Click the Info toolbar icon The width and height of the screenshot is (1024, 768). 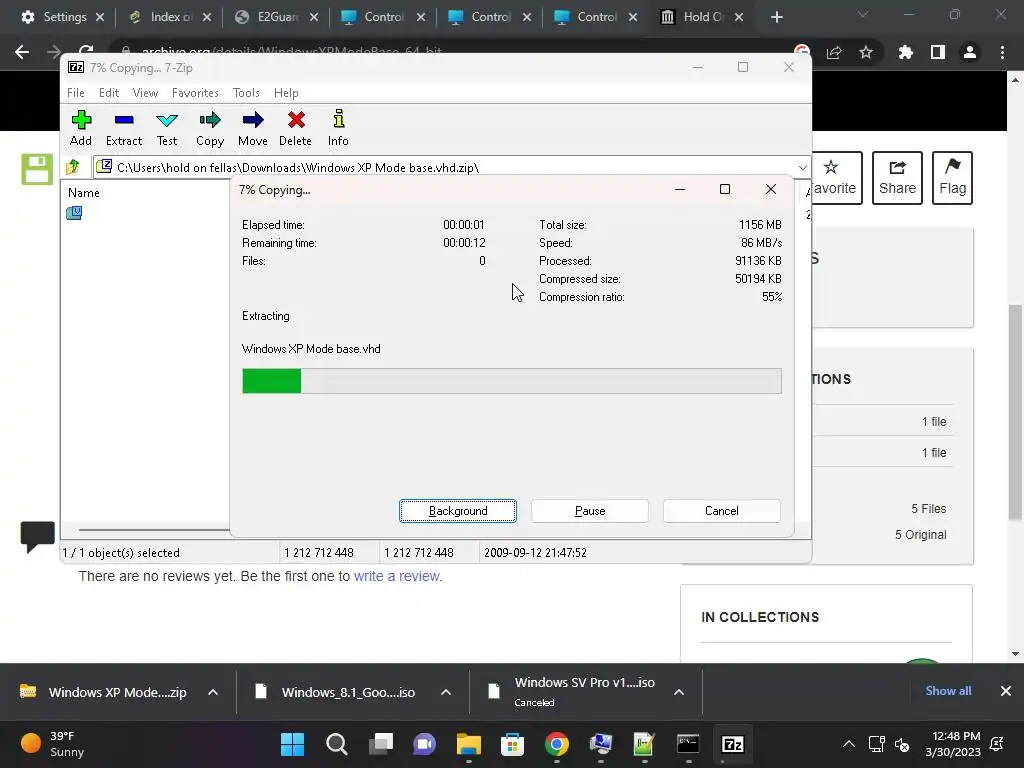[338, 127]
